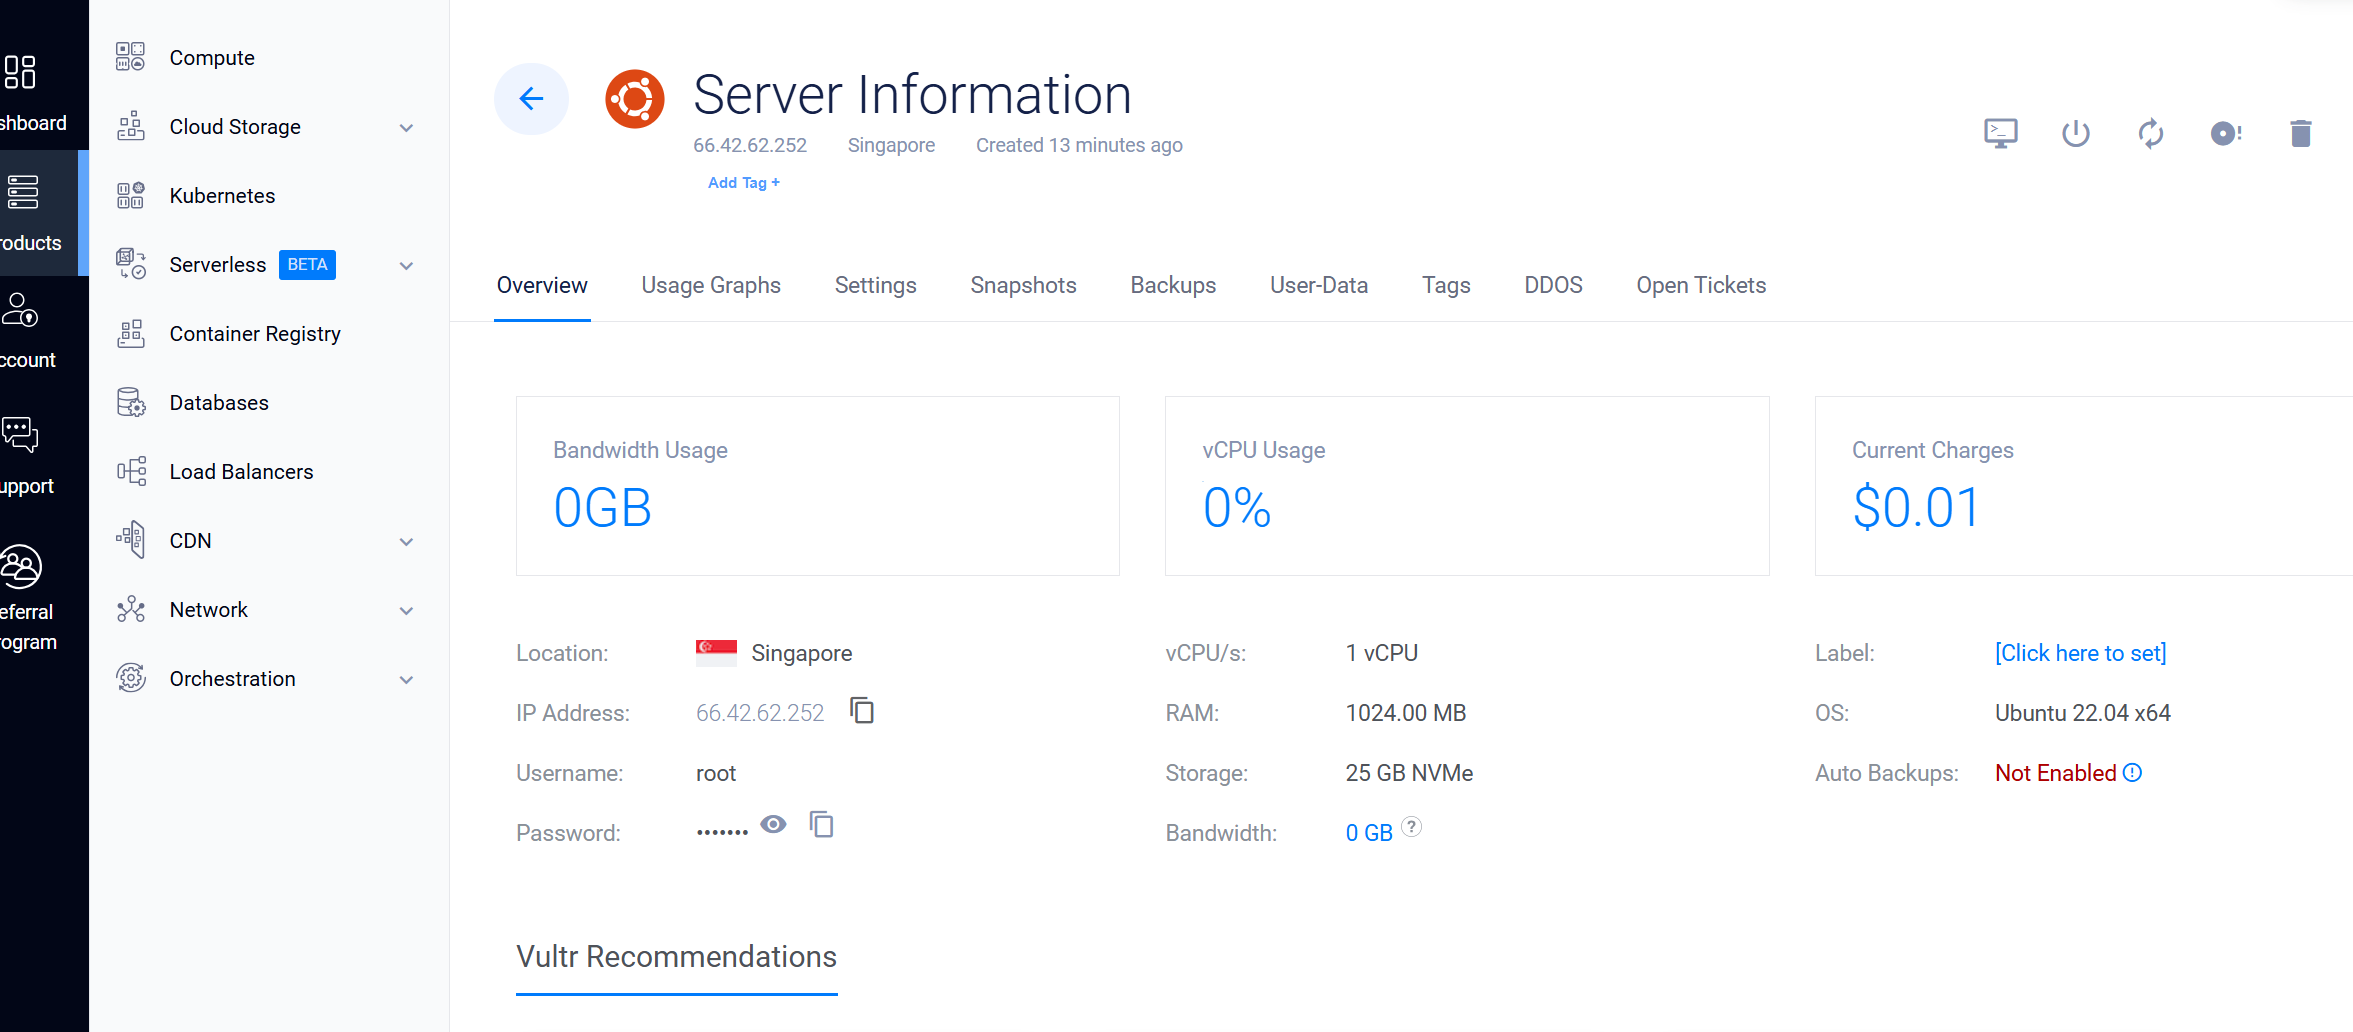The height and width of the screenshot is (1032, 2353).
Task: Click the power stop server icon
Action: tap(2075, 133)
